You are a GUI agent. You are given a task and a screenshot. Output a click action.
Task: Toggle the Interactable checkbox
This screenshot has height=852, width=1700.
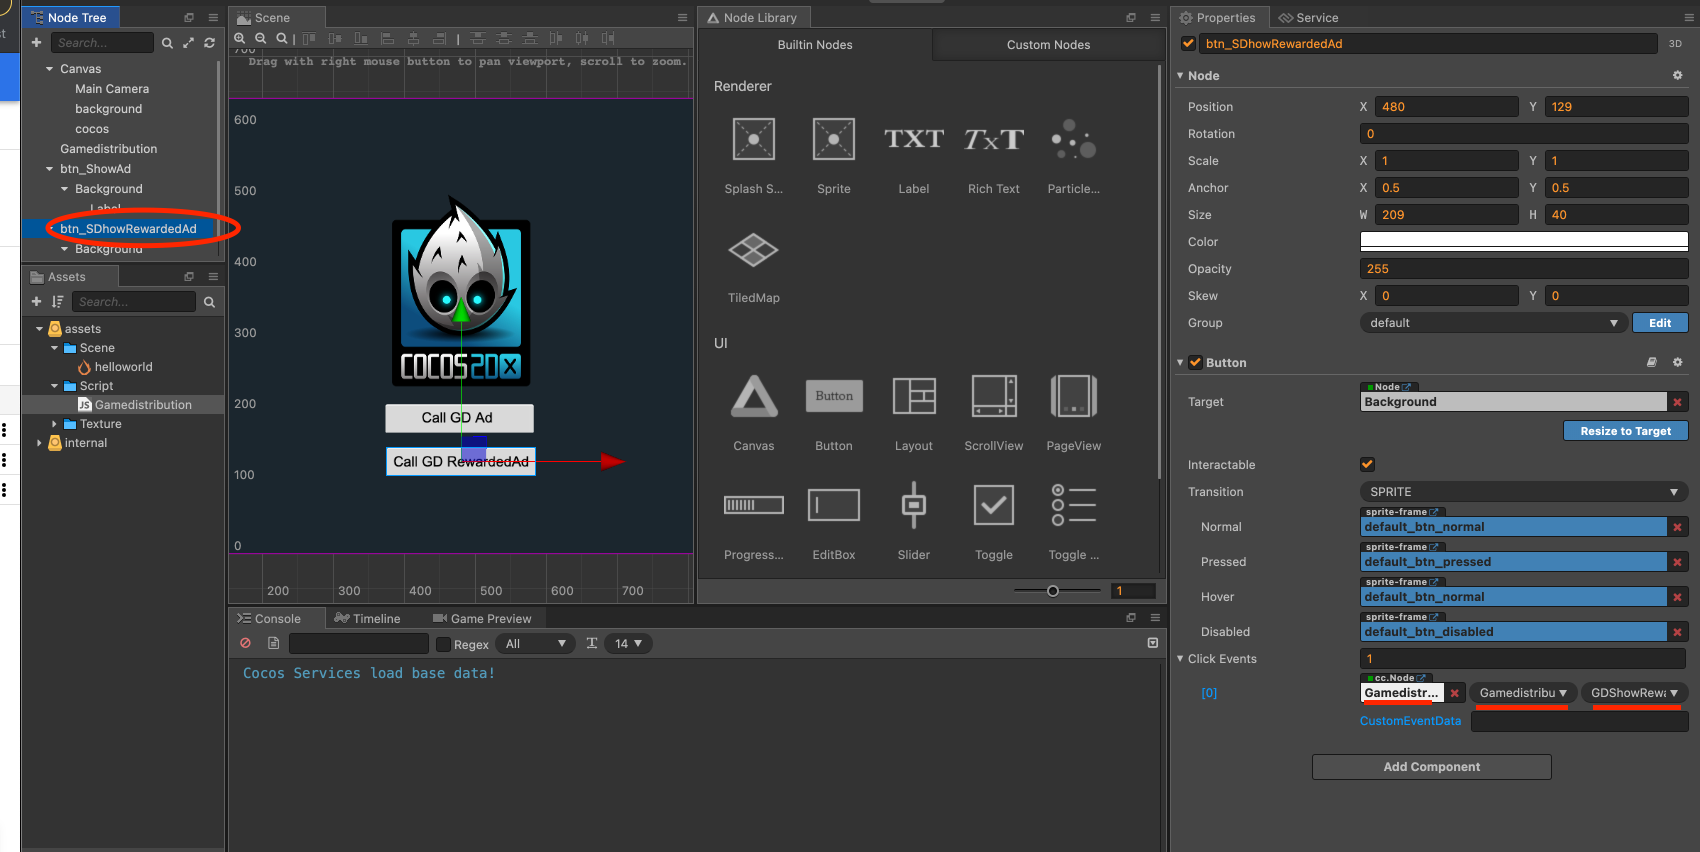point(1367,465)
